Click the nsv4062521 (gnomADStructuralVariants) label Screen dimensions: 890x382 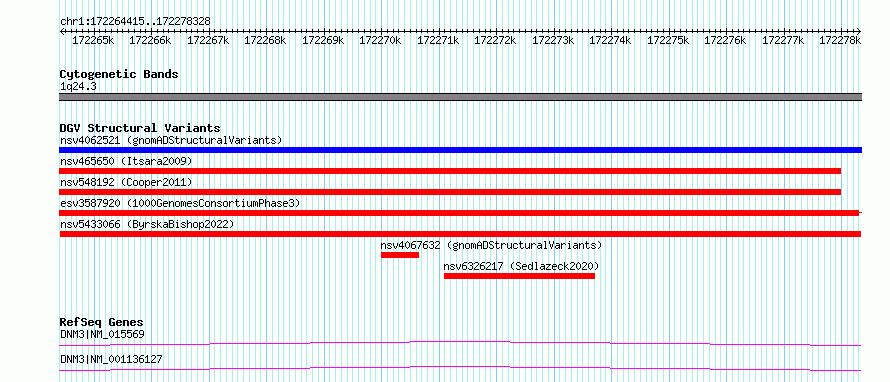tap(171, 140)
